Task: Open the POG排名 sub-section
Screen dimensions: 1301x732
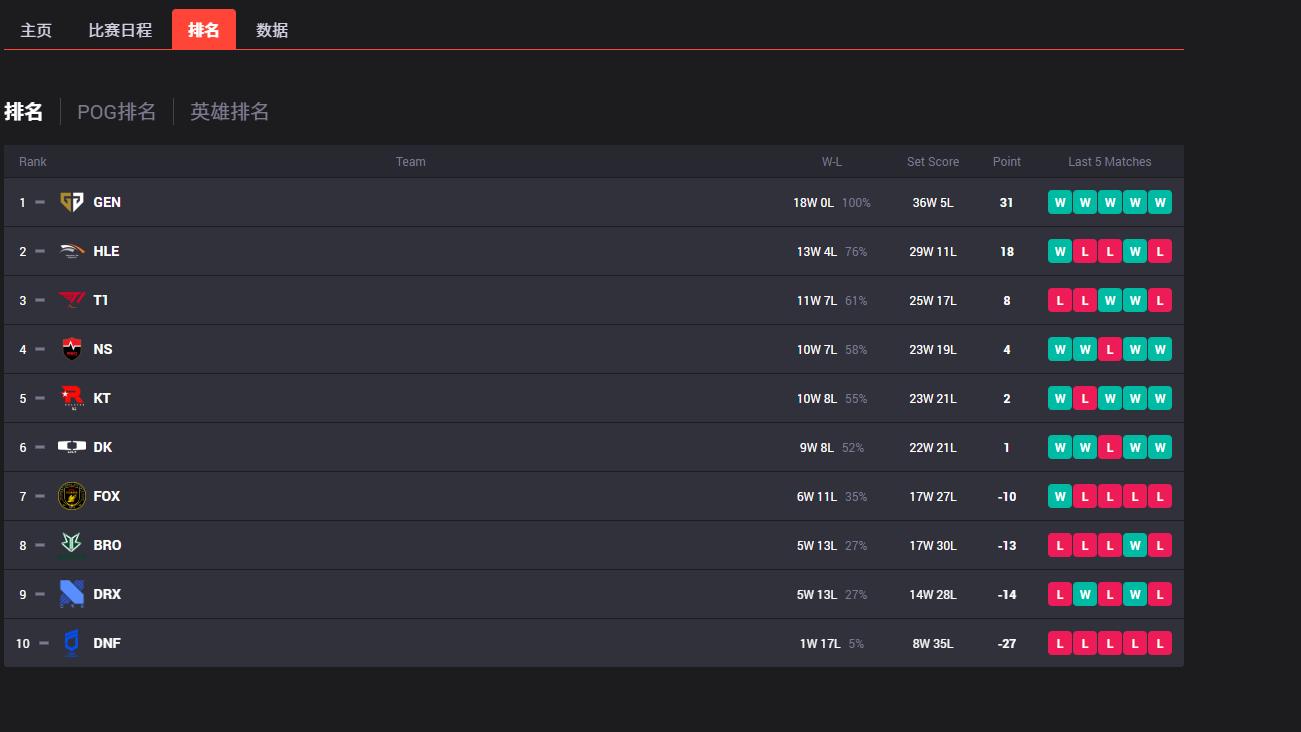Action: tap(117, 112)
